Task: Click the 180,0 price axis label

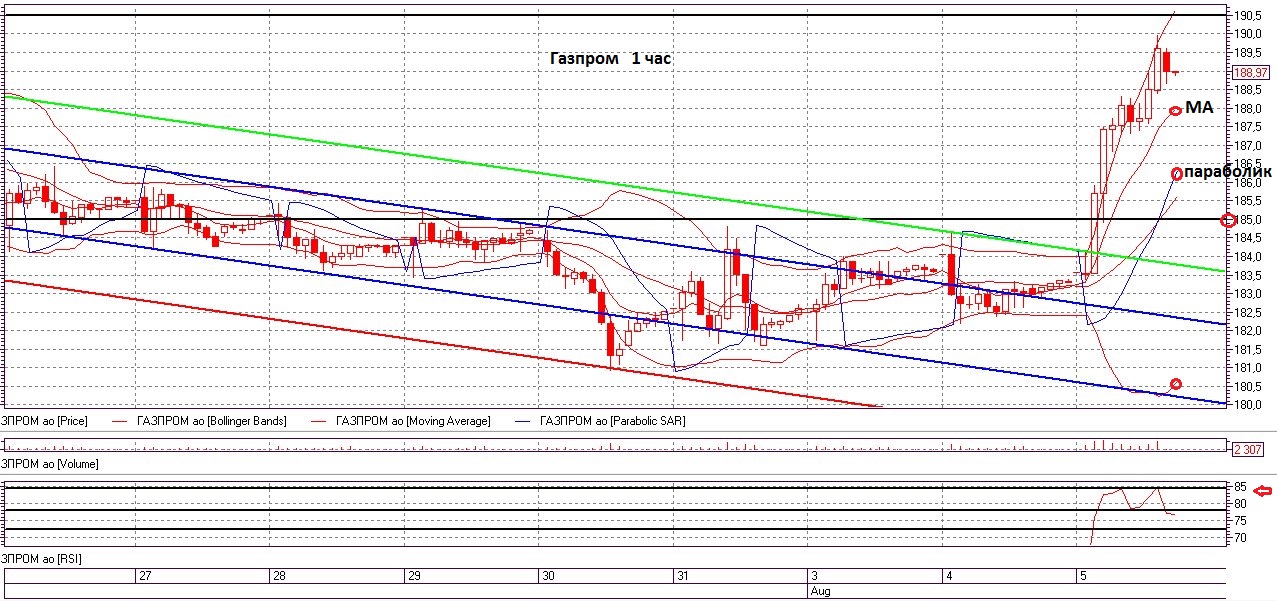Action: [1246, 405]
